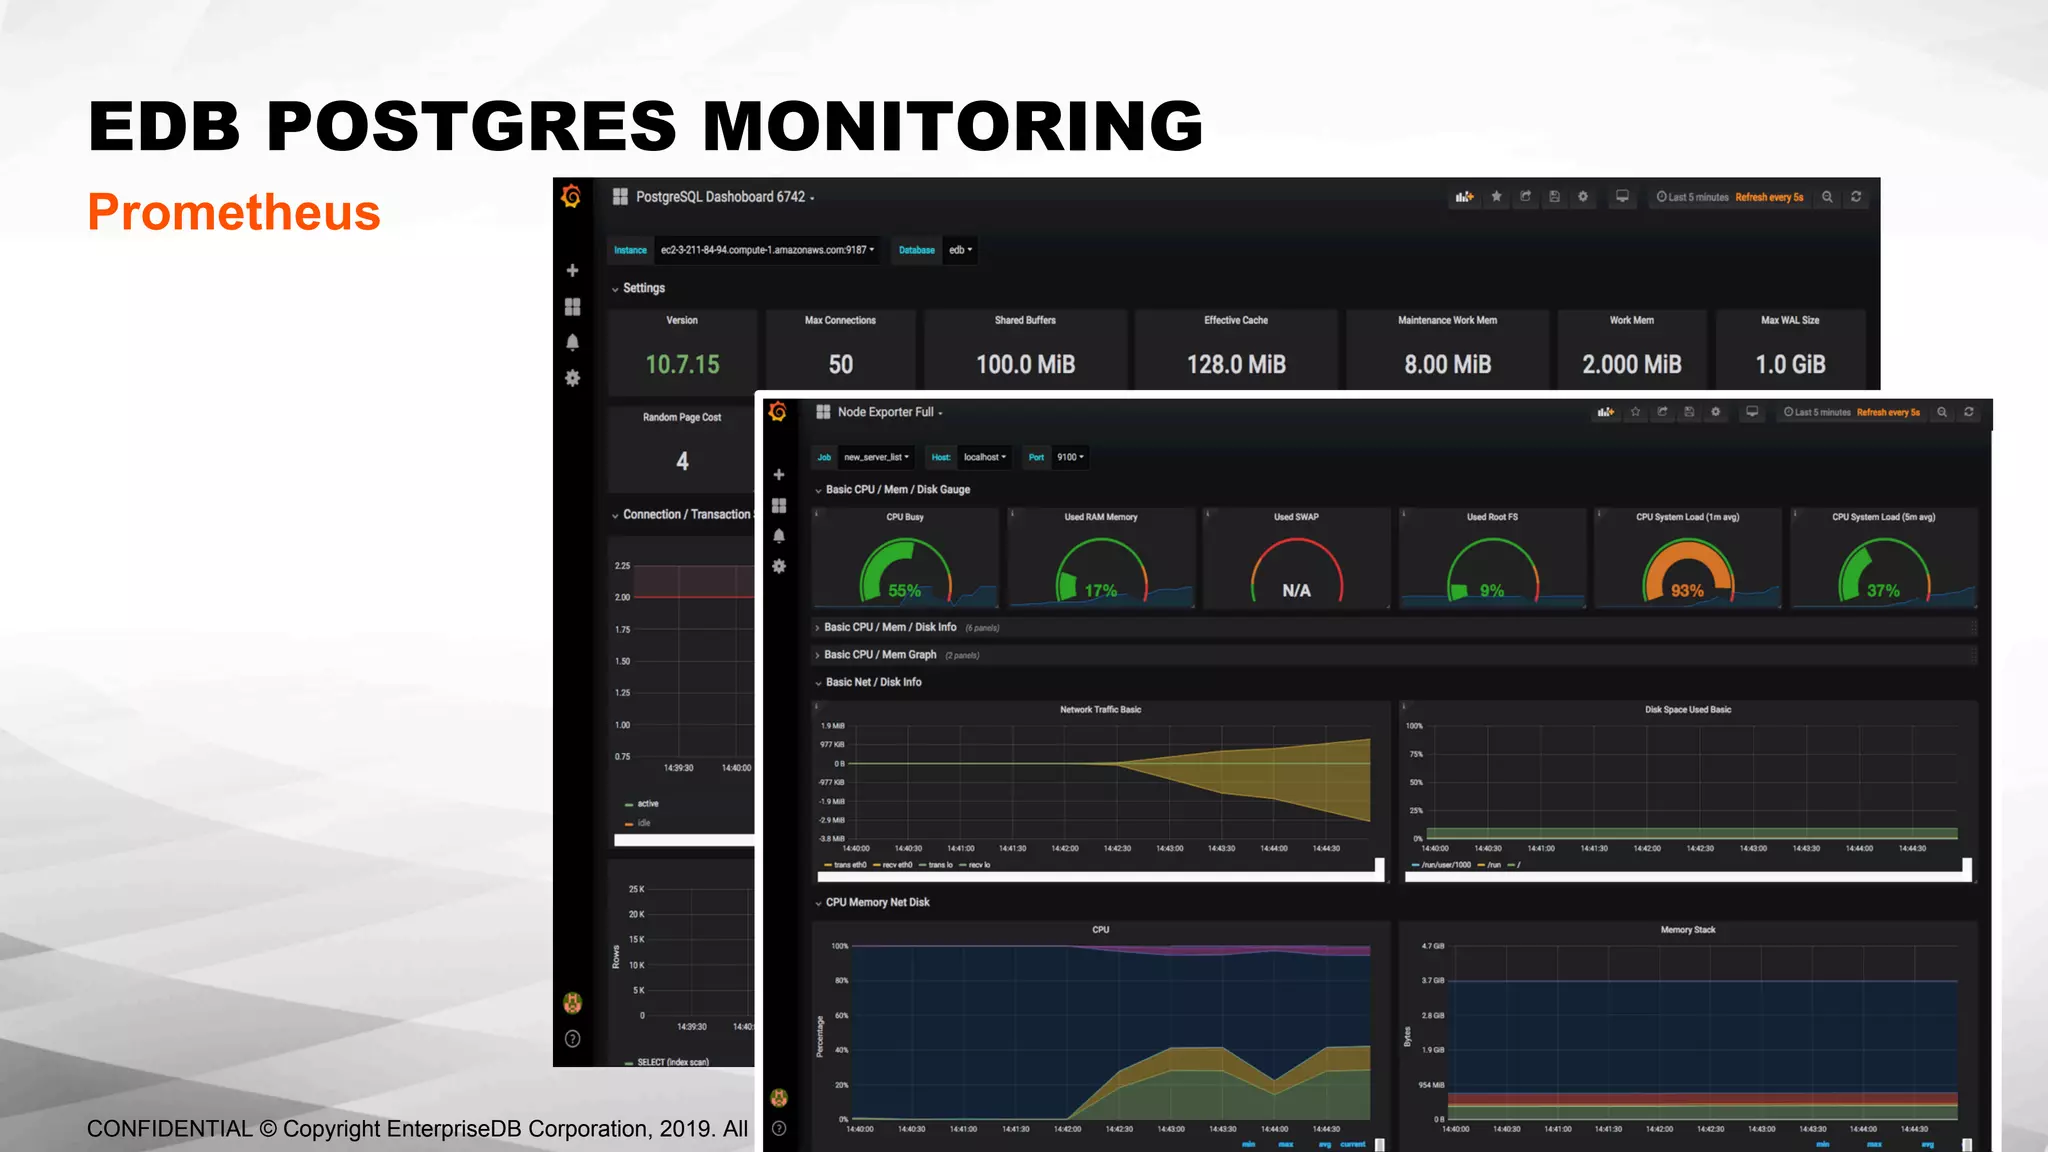
Task: Refresh the Node Exporter dashboard
Action: click(x=1969, y=412)
